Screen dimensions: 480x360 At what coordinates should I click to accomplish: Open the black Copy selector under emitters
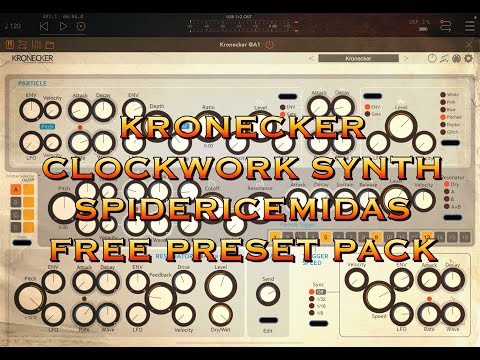pos(22,243)
